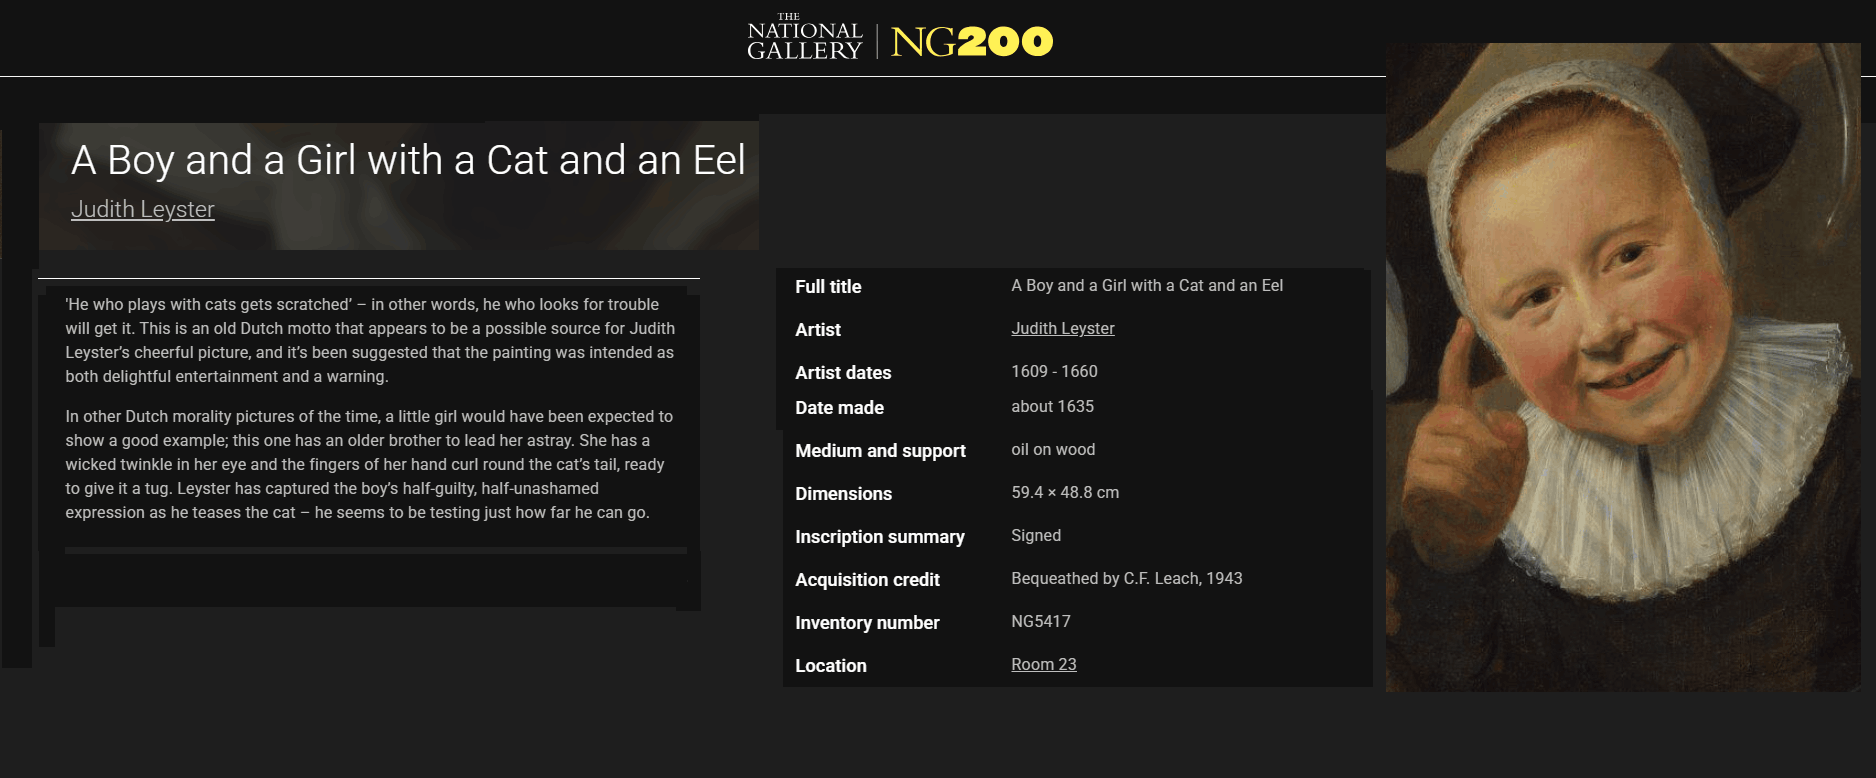This screenshot has width=1876, height=778.
Task: Open the National Gallery logo link
Action: 805,38
